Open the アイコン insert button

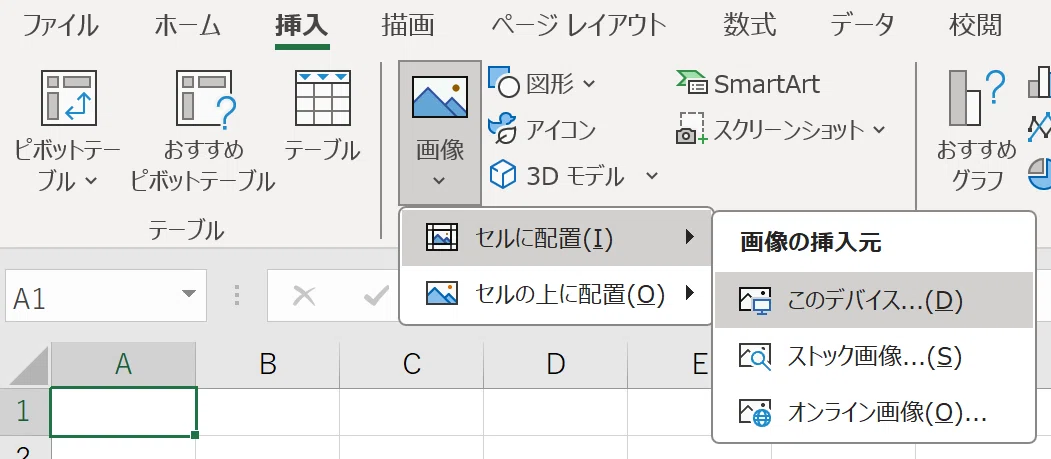tap(542, 129)
